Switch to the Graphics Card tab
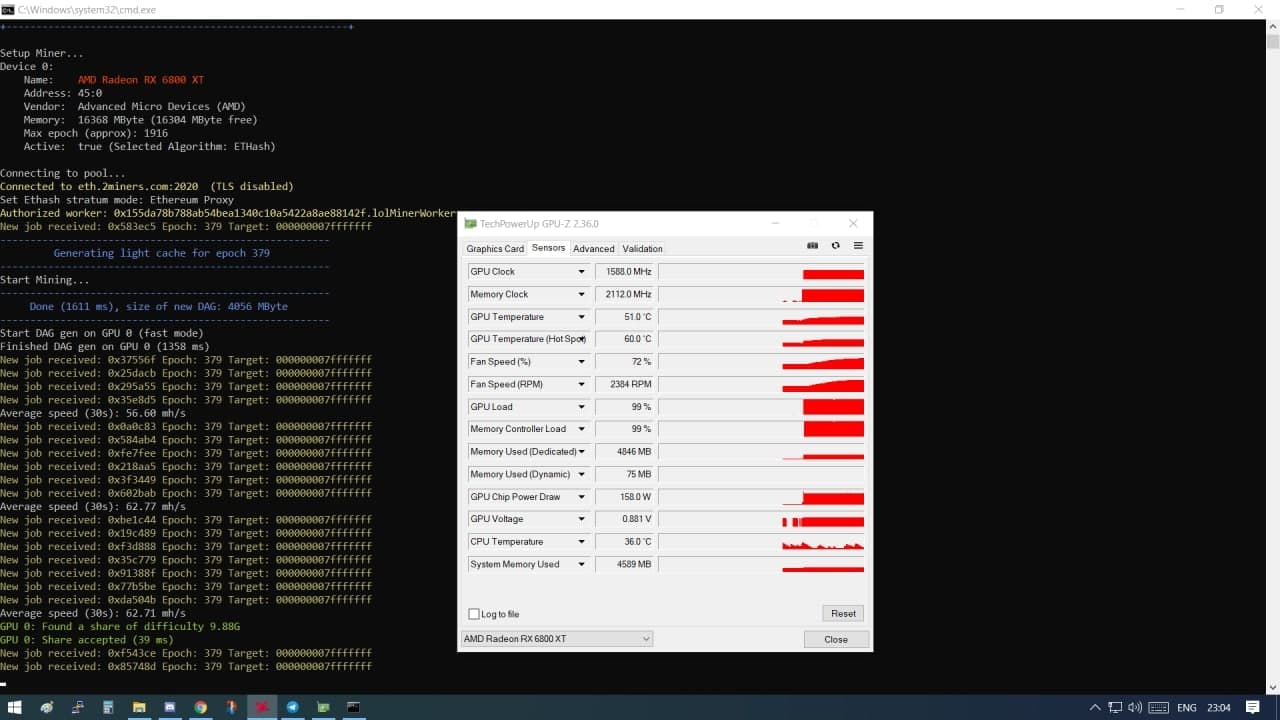The height and width of the screenshot is (720, 1280). (x=495, y=249)
